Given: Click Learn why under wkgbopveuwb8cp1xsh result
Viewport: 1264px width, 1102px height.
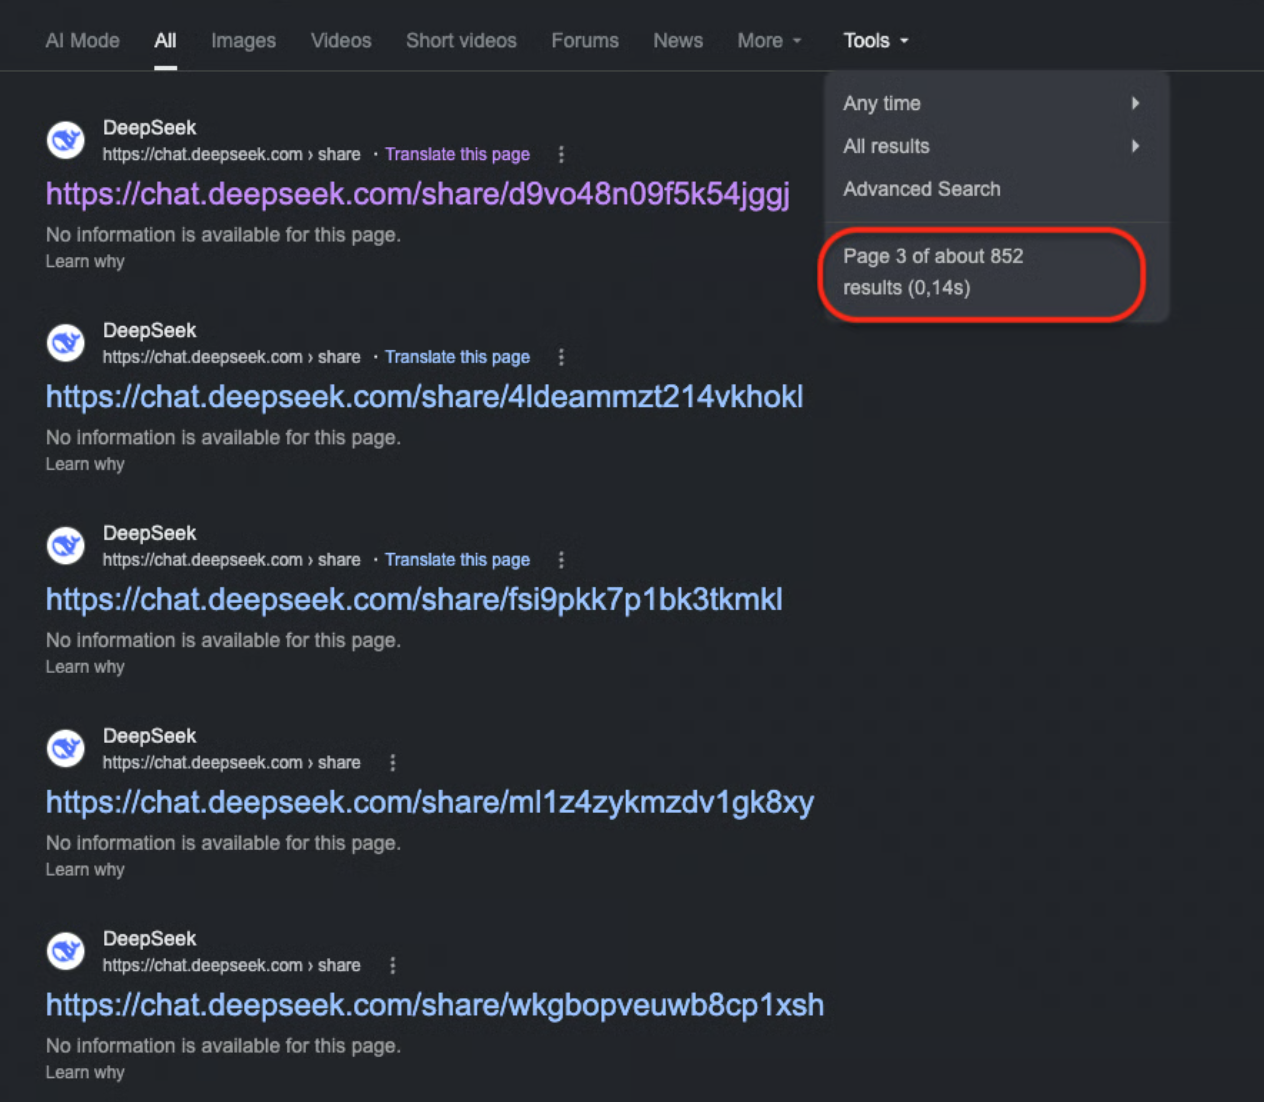Looking at the screenshot, I should click(x=85, y=1073).
